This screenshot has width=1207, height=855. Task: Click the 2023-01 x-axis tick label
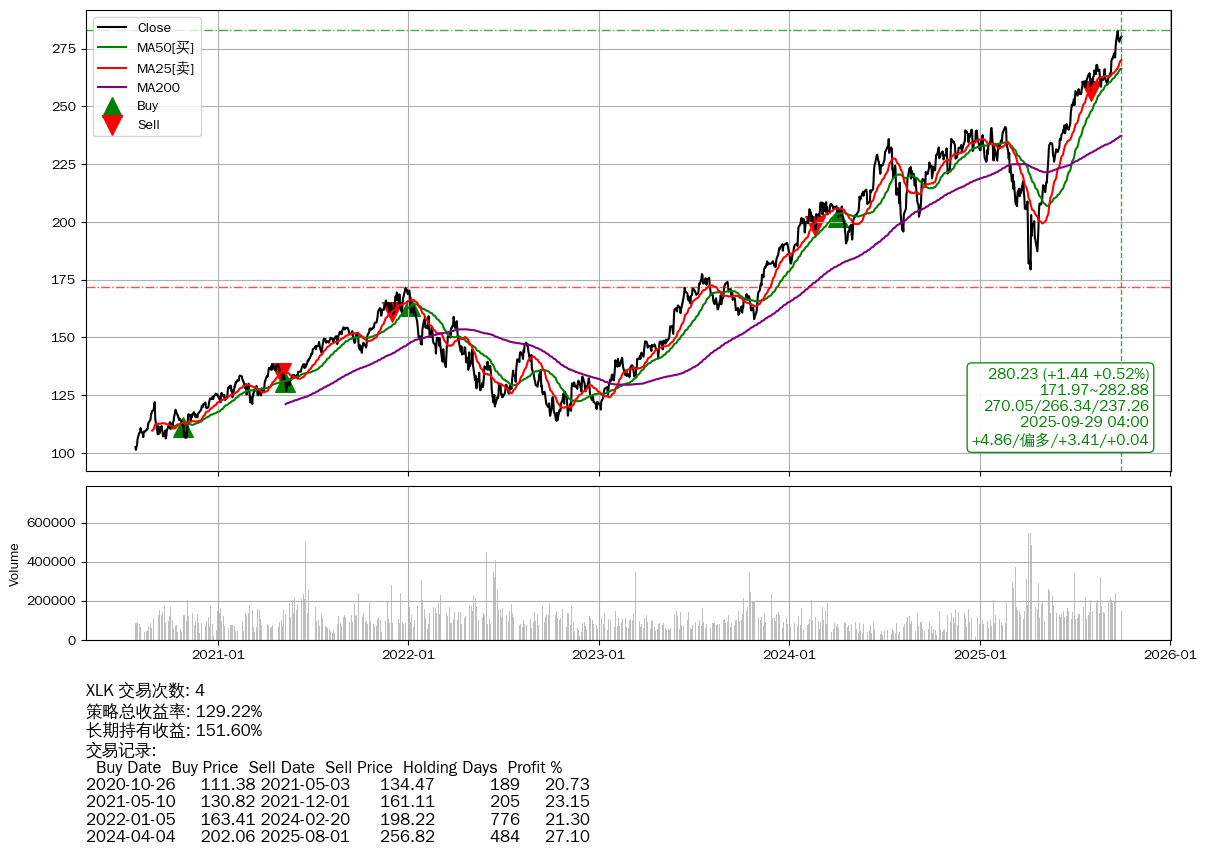tap(599, 655)
